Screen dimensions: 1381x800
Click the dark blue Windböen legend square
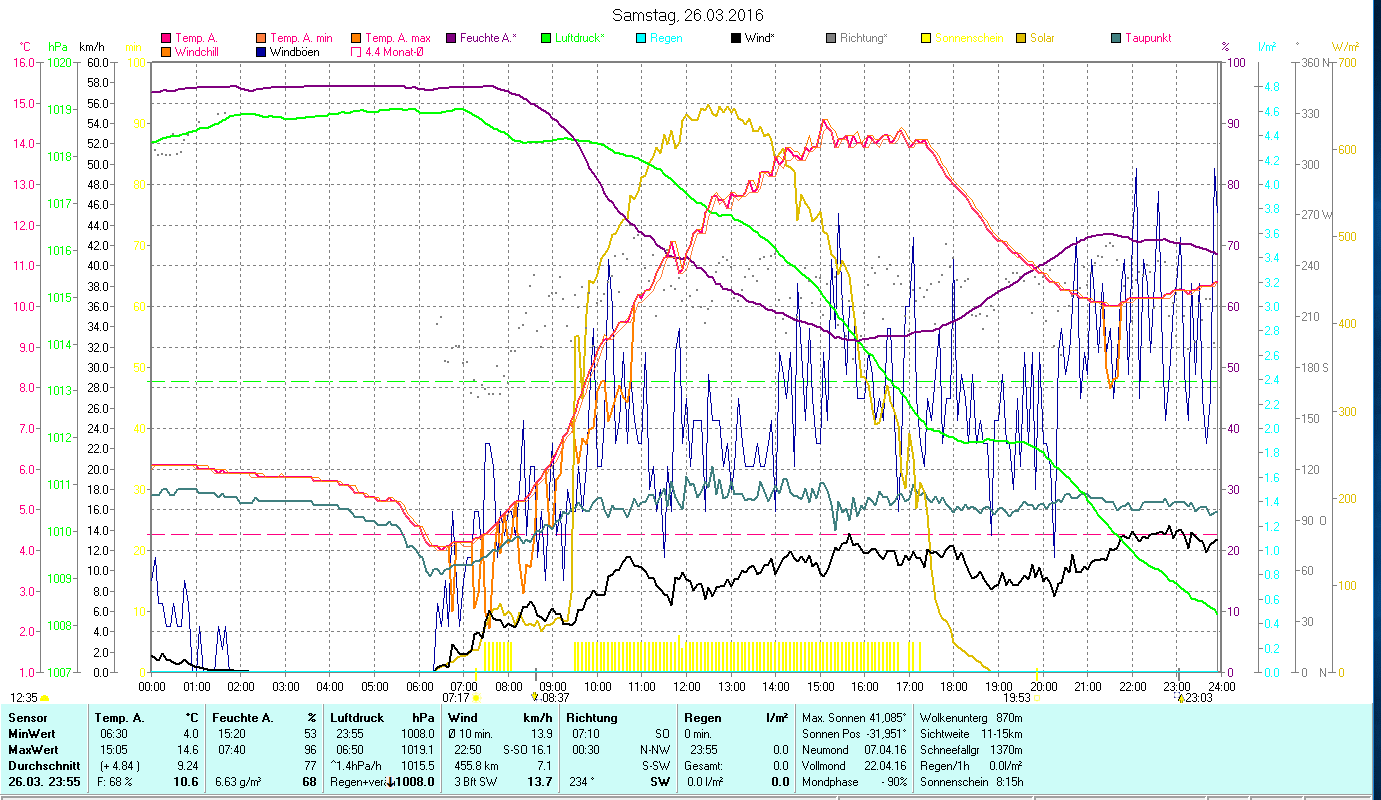261,52
